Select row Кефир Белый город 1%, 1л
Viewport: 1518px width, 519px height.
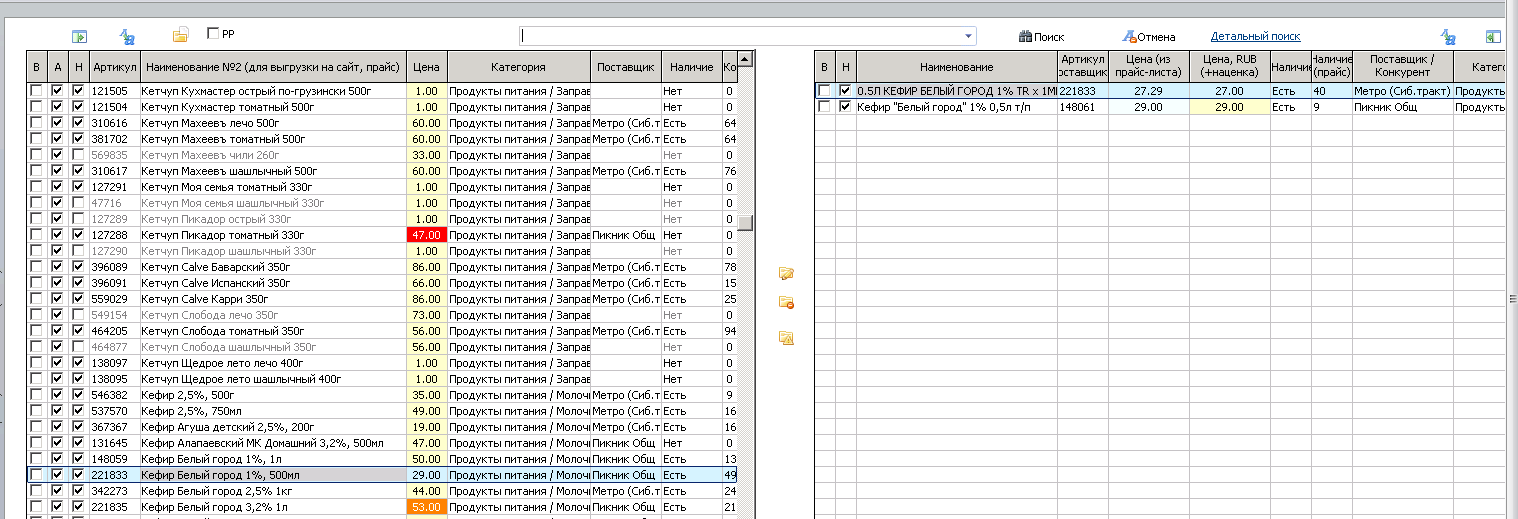click(x=382, y=459)
